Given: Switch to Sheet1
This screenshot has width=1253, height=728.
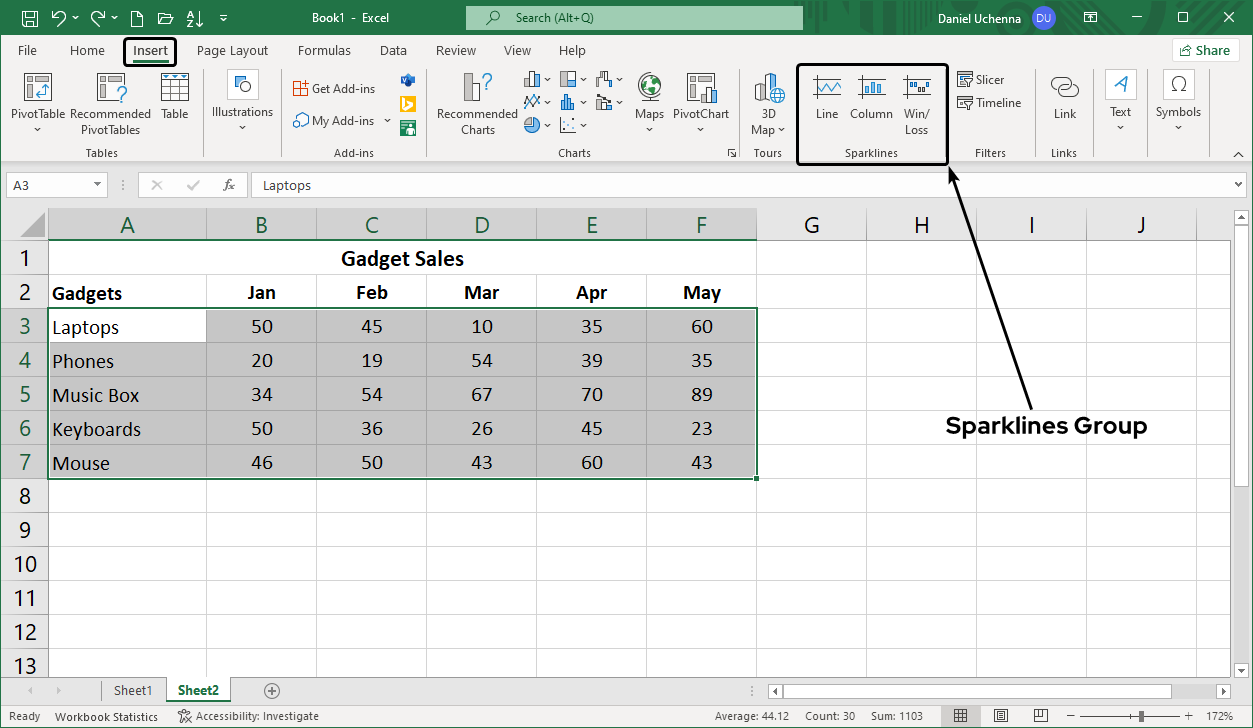Looking at the screenshot, I should click(x=133, y=690).
